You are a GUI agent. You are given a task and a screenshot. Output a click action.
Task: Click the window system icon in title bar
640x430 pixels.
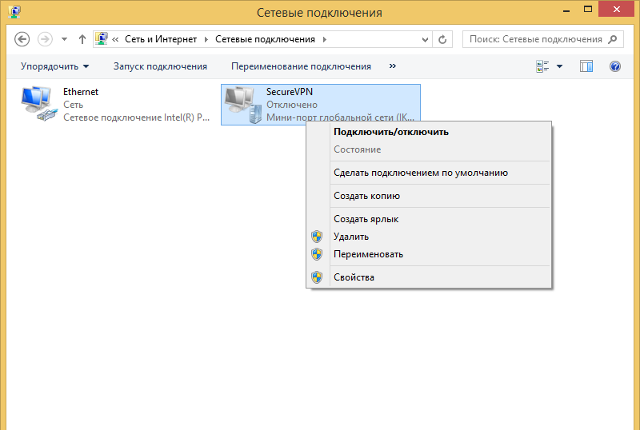tap(12, 12)
